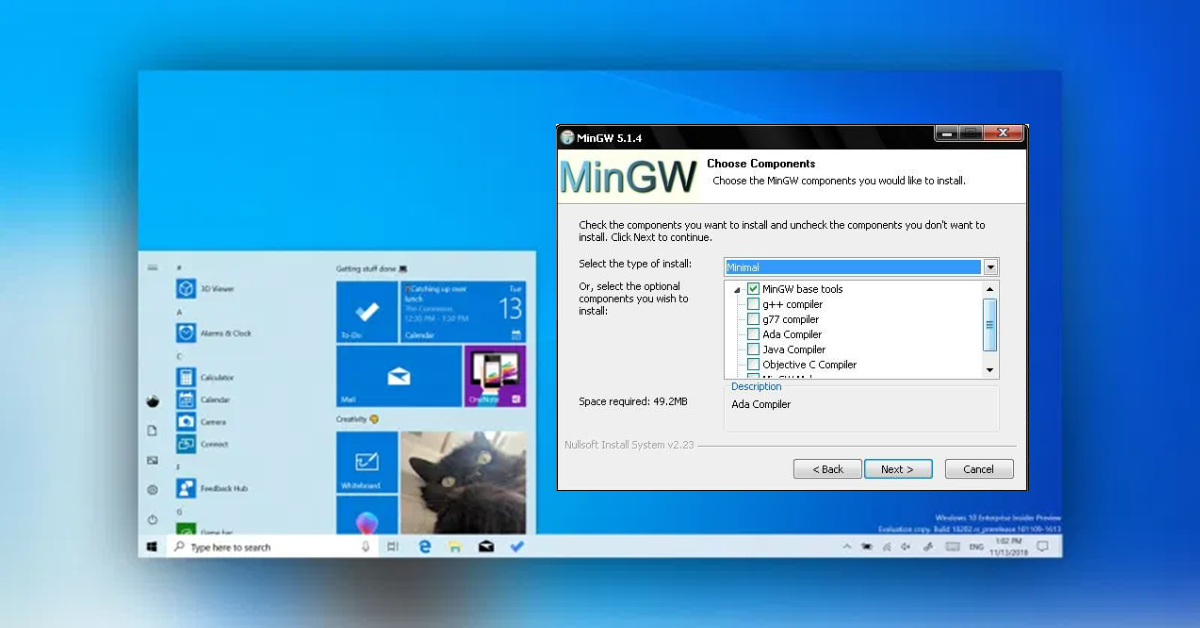Select the 'Java Compiler' label

pos(794,349)
